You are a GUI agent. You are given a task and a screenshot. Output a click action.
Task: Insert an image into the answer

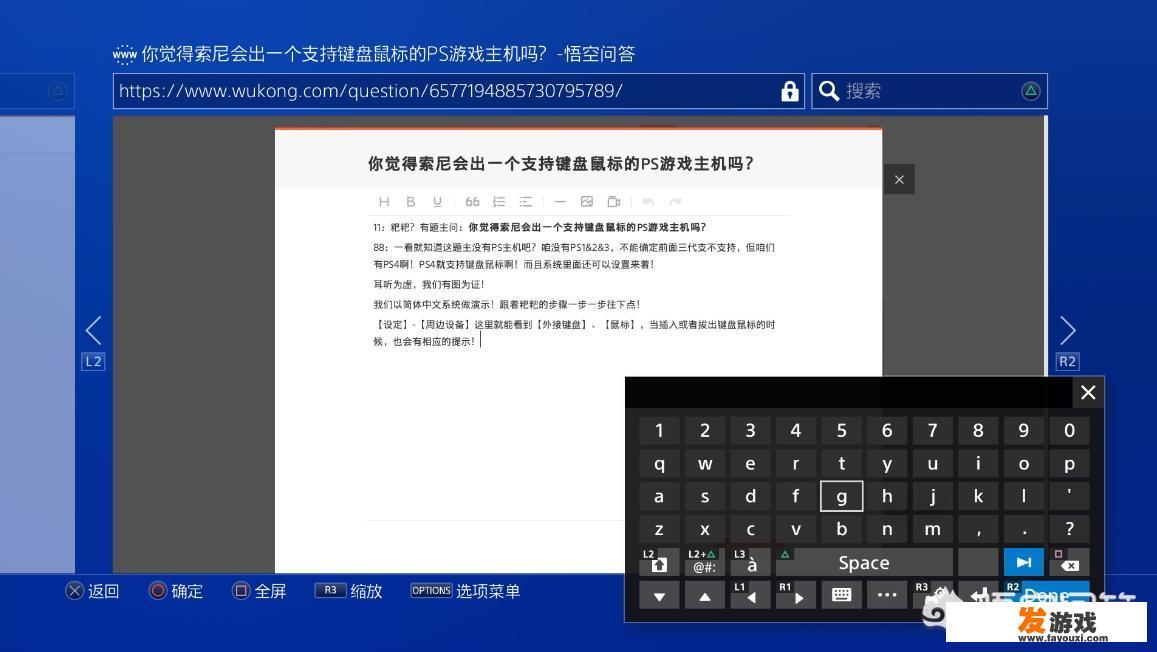[x=587, y=201]
